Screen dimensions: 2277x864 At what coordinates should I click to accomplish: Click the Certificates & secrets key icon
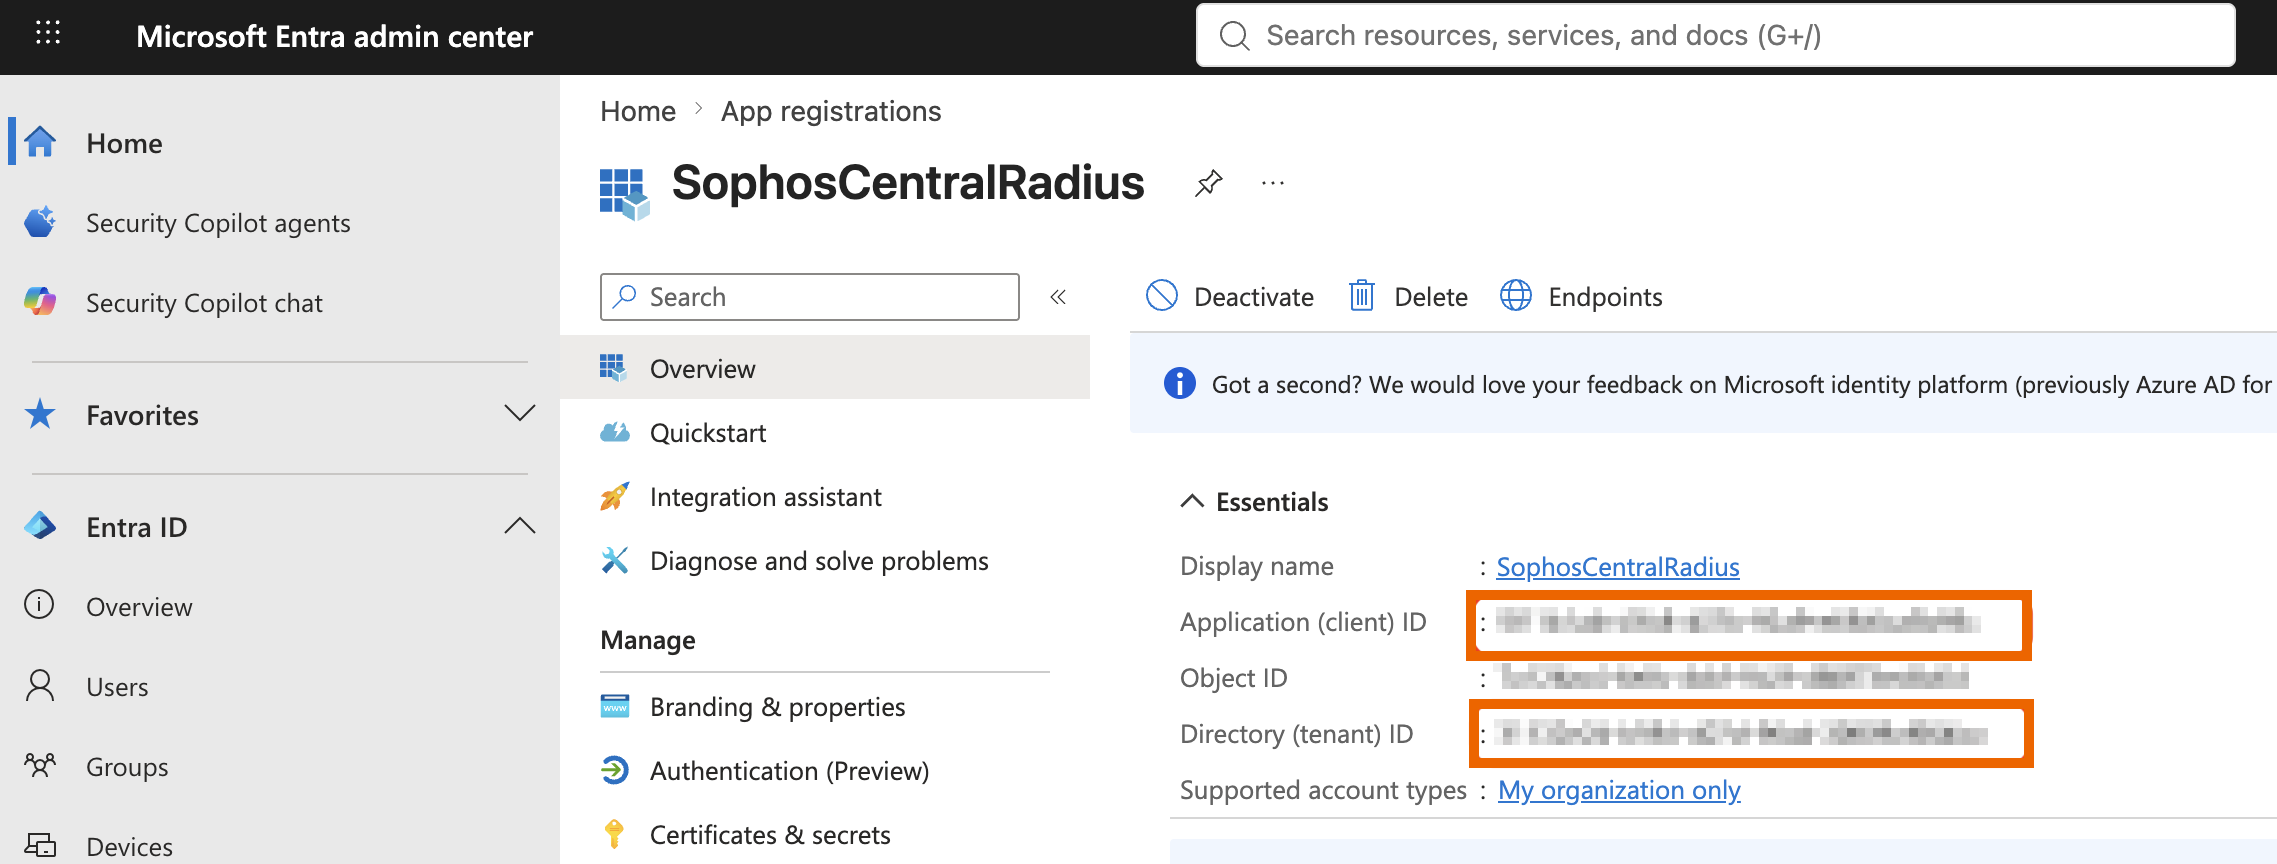tap(615, 834)
